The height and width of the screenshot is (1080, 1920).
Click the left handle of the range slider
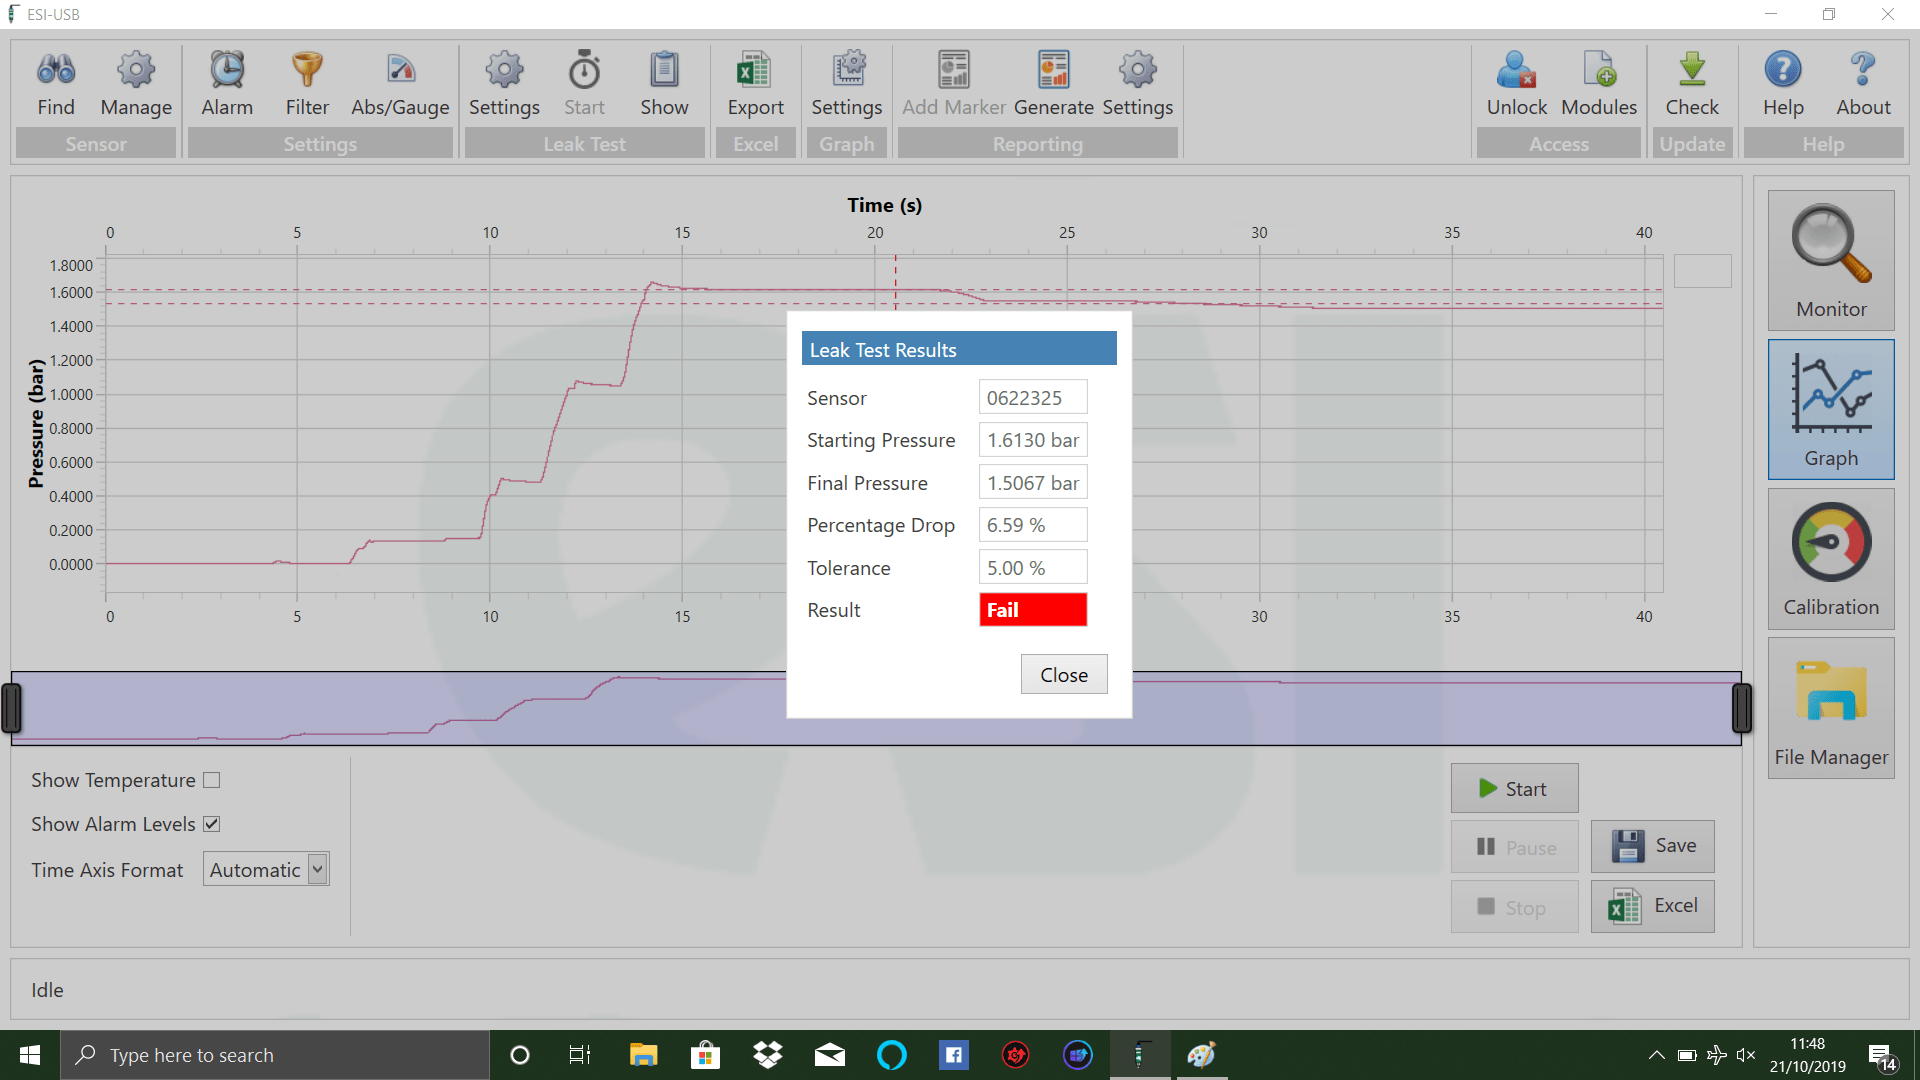[x=12, y=708]
